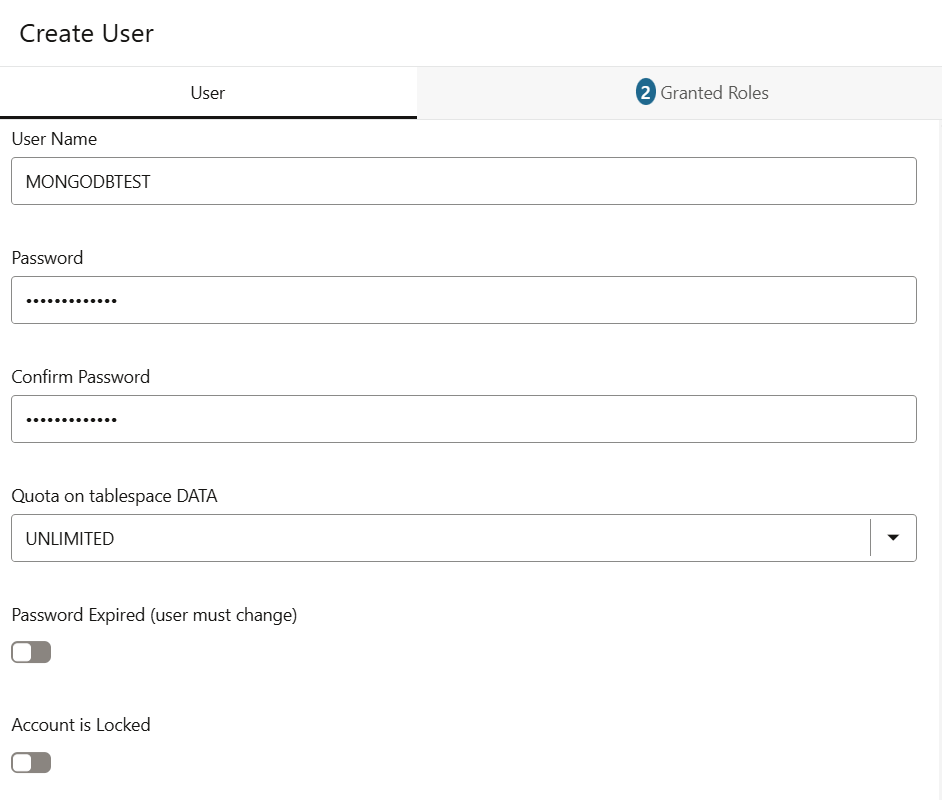Enable the Password Expired toggle
Image resolution: width=942 pixels, height=800 pixels.
[x=31, y=653]
